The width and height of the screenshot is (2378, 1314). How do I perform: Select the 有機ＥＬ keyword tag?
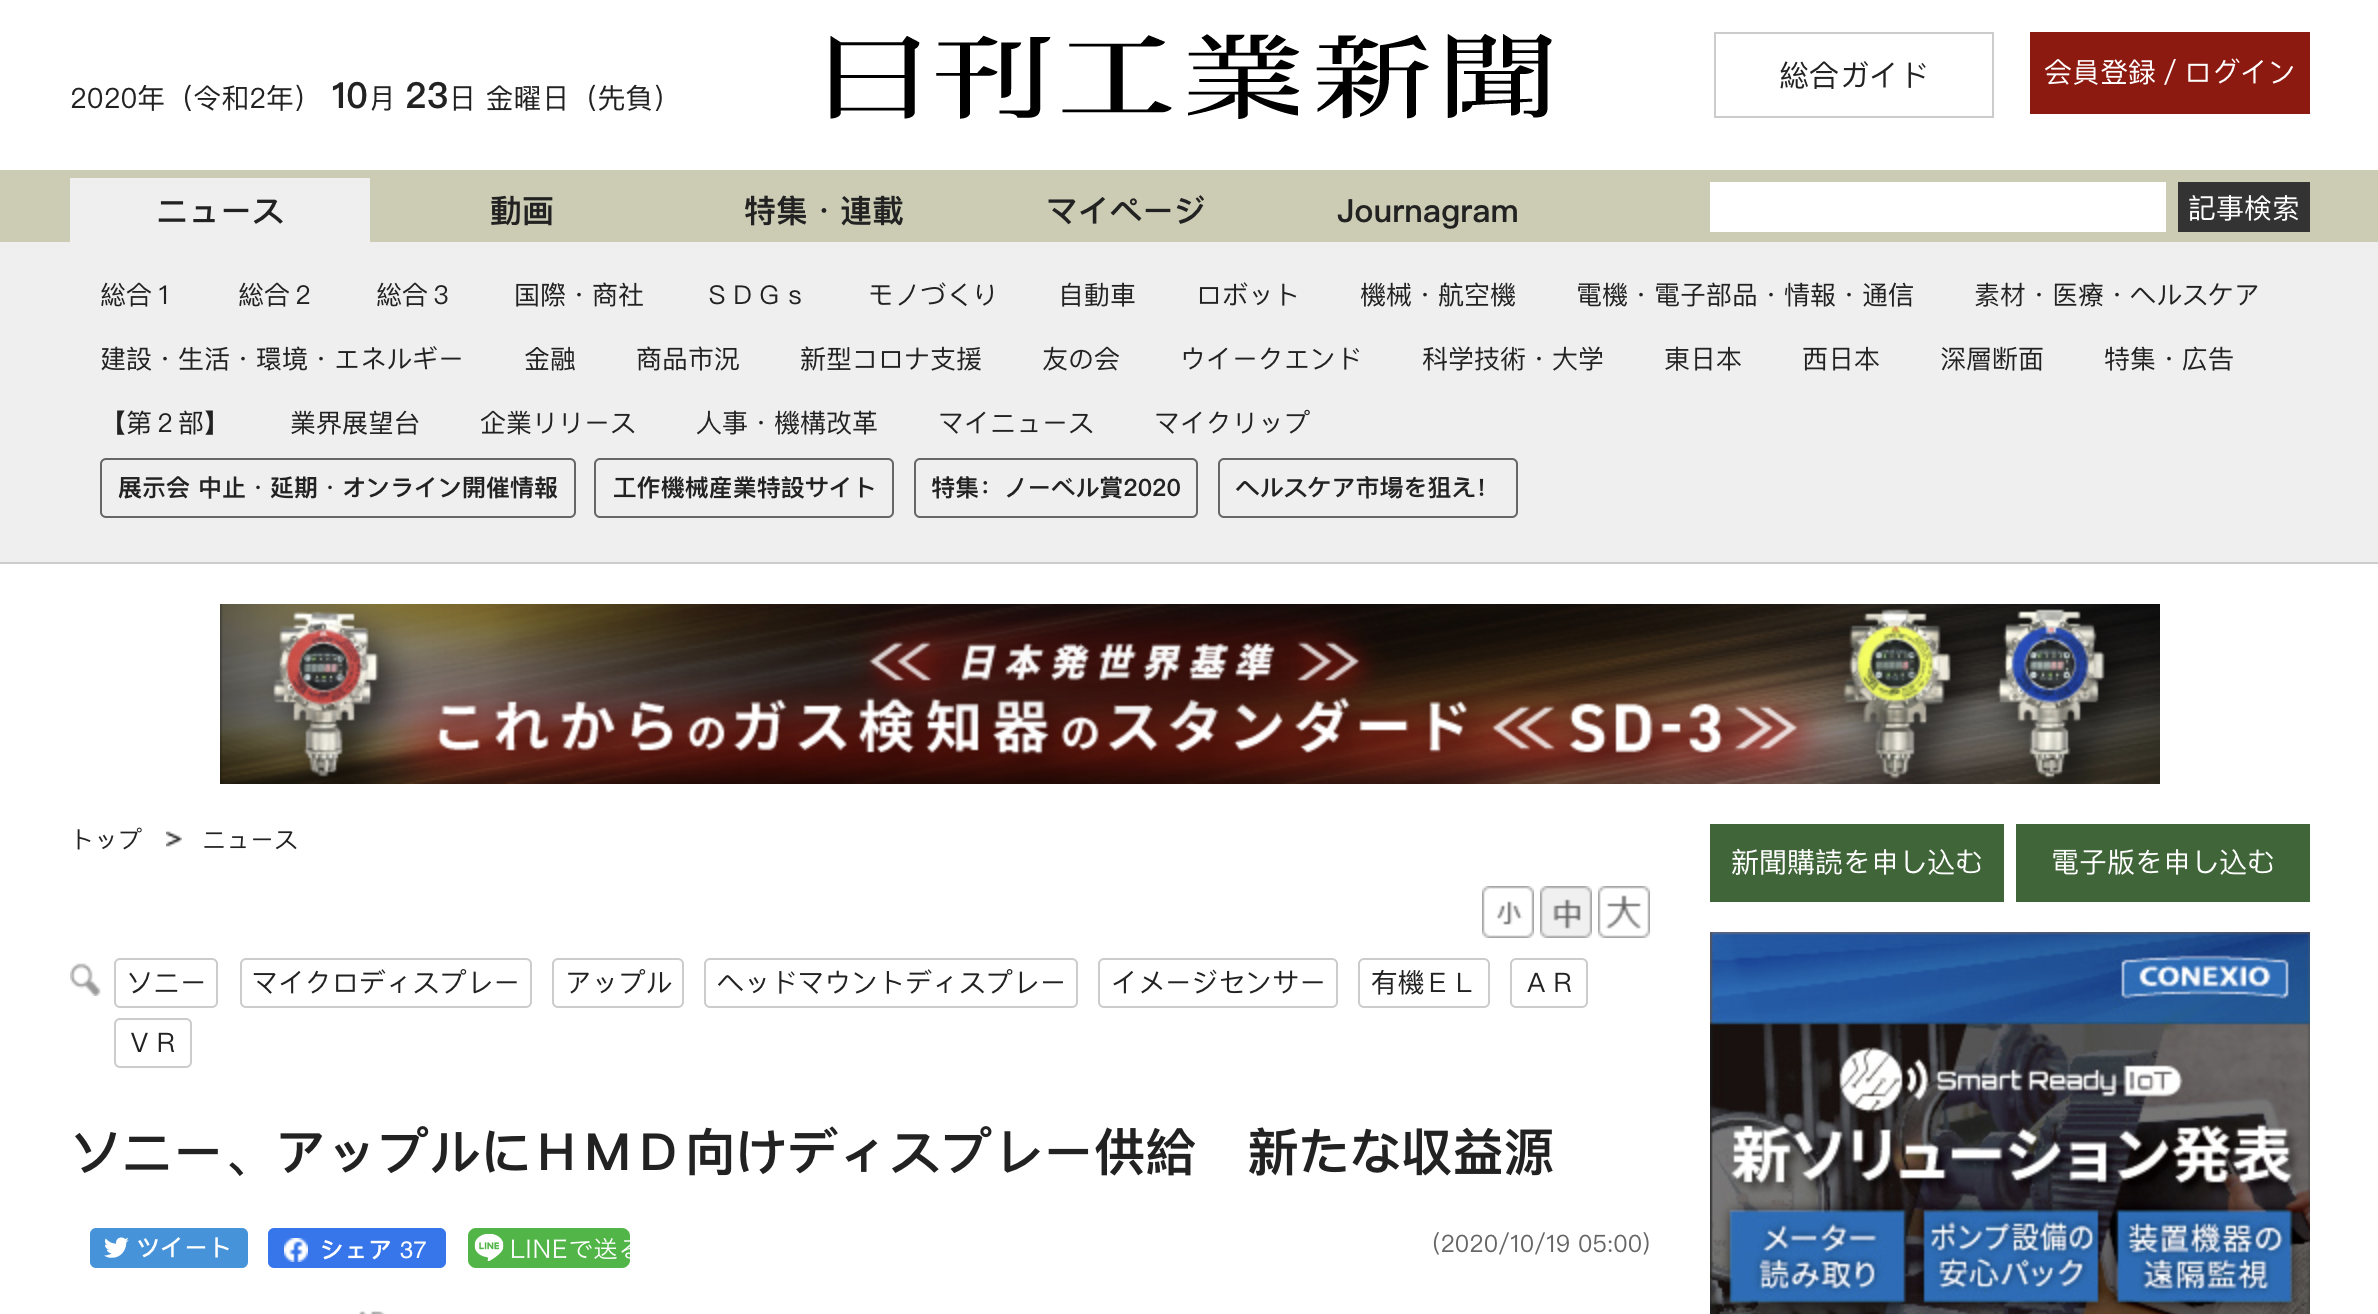[x=1424, y=983]
